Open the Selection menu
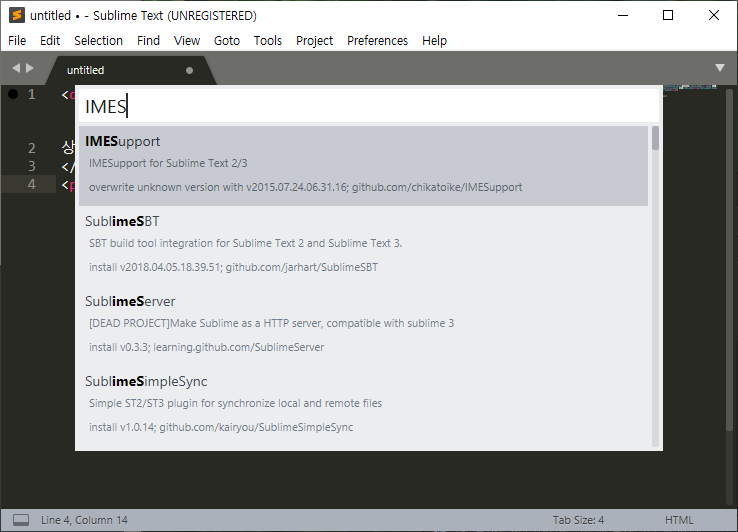This screenshot has height=532, width=738. (x=98, y=40)
